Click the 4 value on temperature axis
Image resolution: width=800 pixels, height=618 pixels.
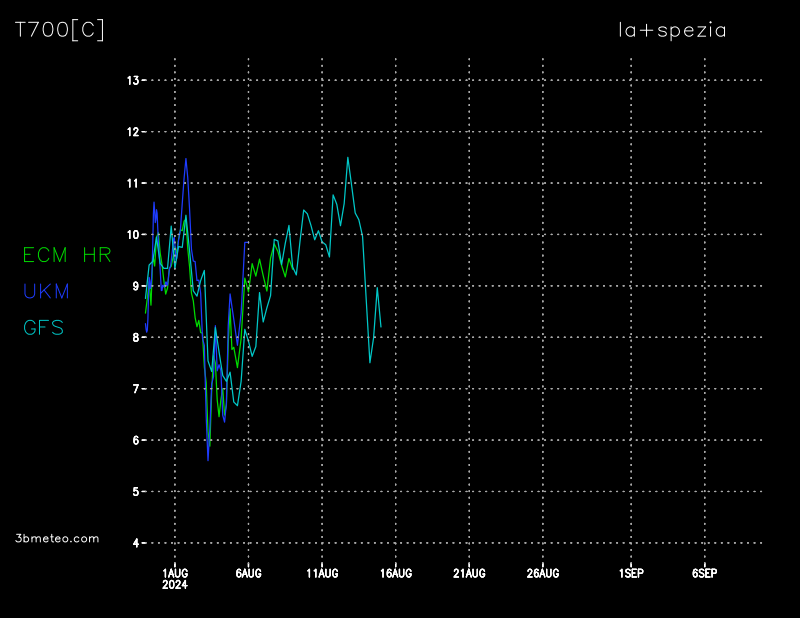tap(134, 543)
